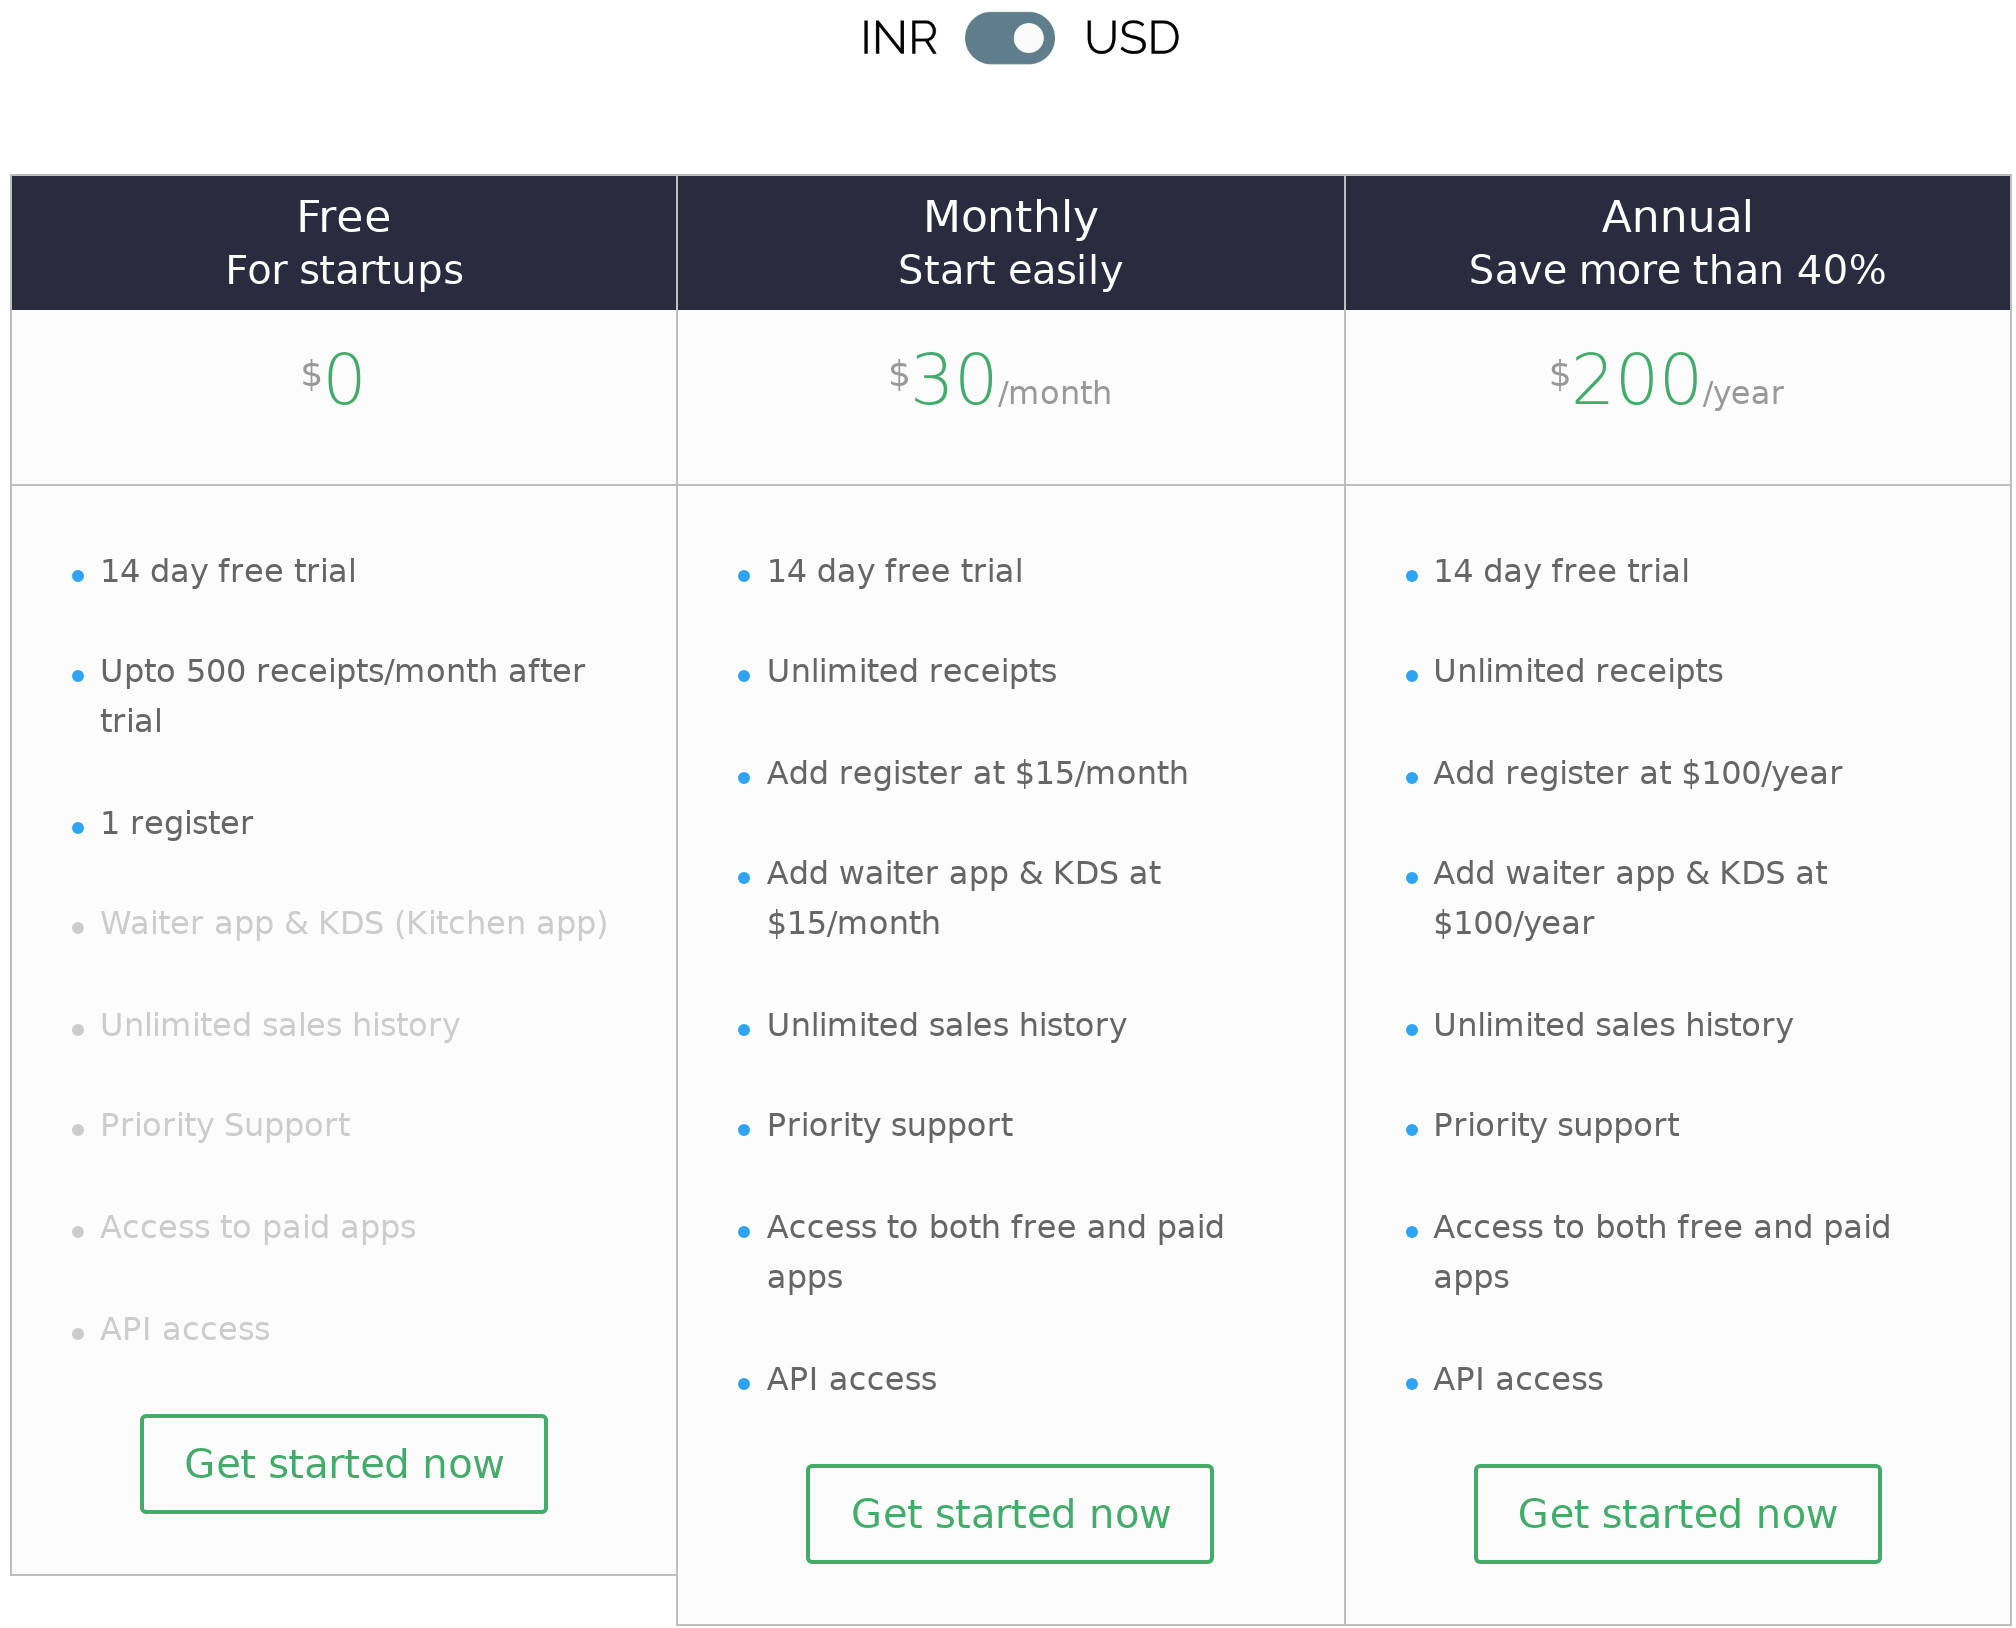Click the $30/month price

point(1000,381)
